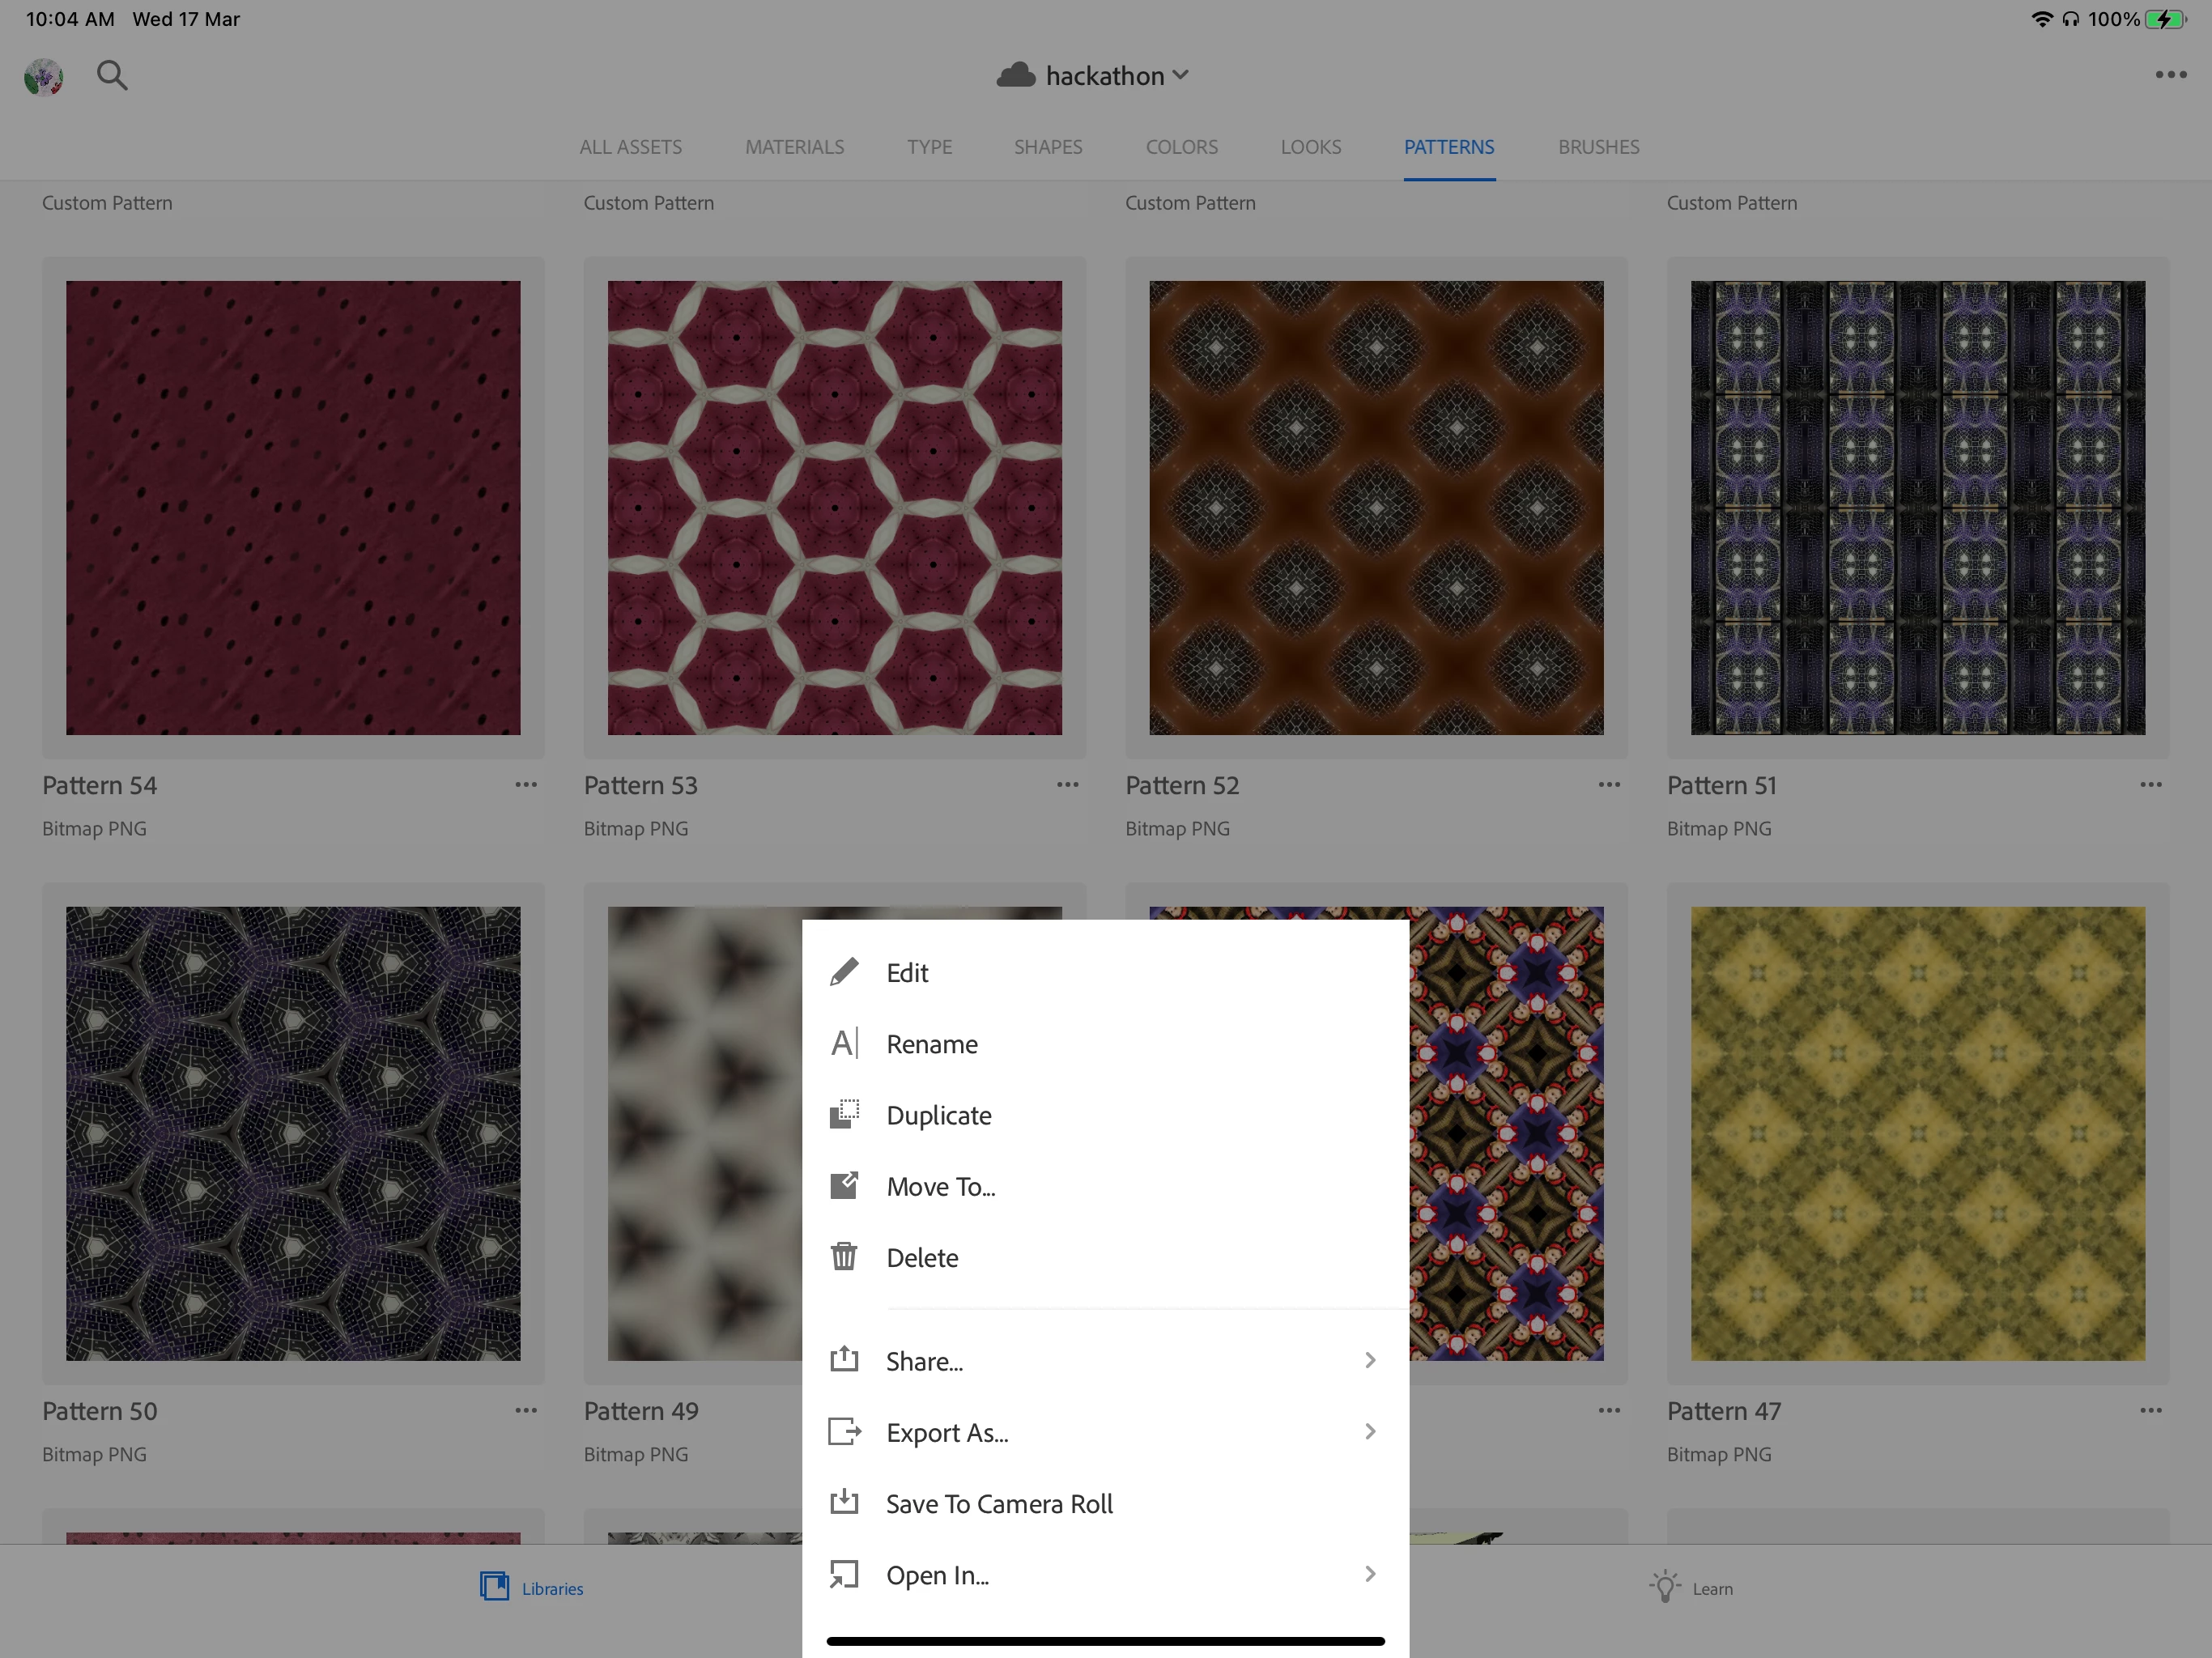Tap the Learn lightbulb icon
Screen dimensions: 2212x1658
pyautogui.click(x=1664, y=1588)
